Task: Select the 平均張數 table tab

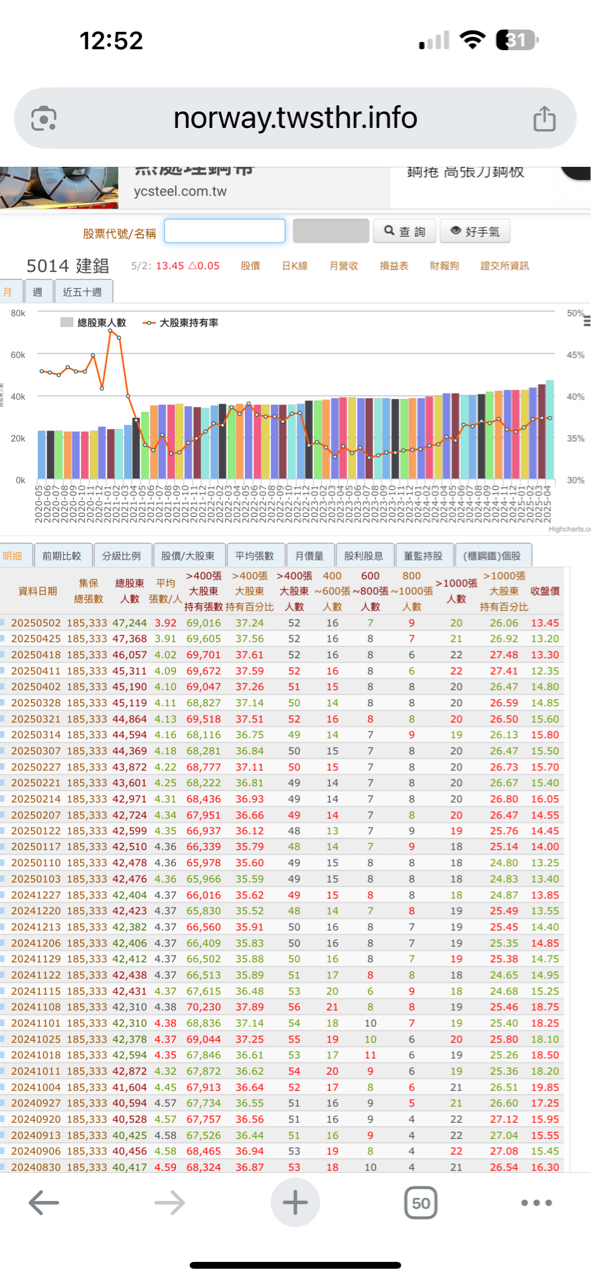Action: (x=255, y=556)
